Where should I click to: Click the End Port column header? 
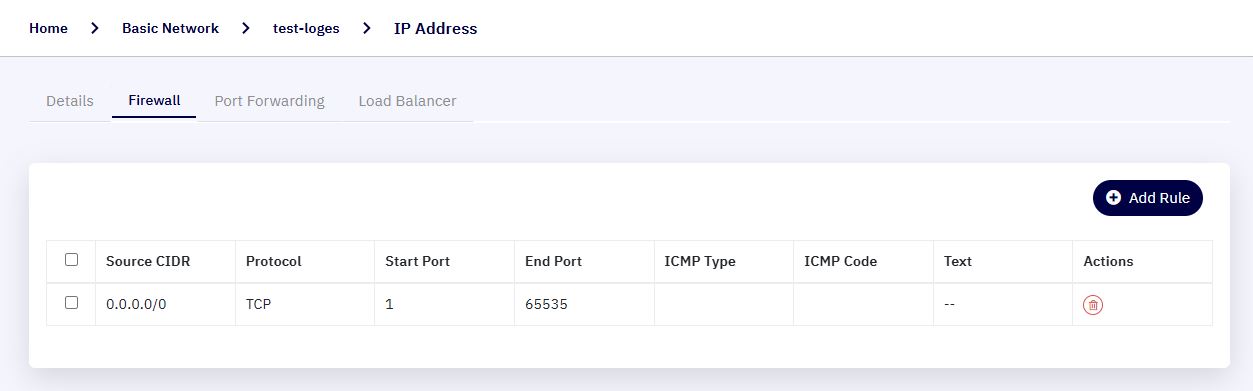[553, 261]
